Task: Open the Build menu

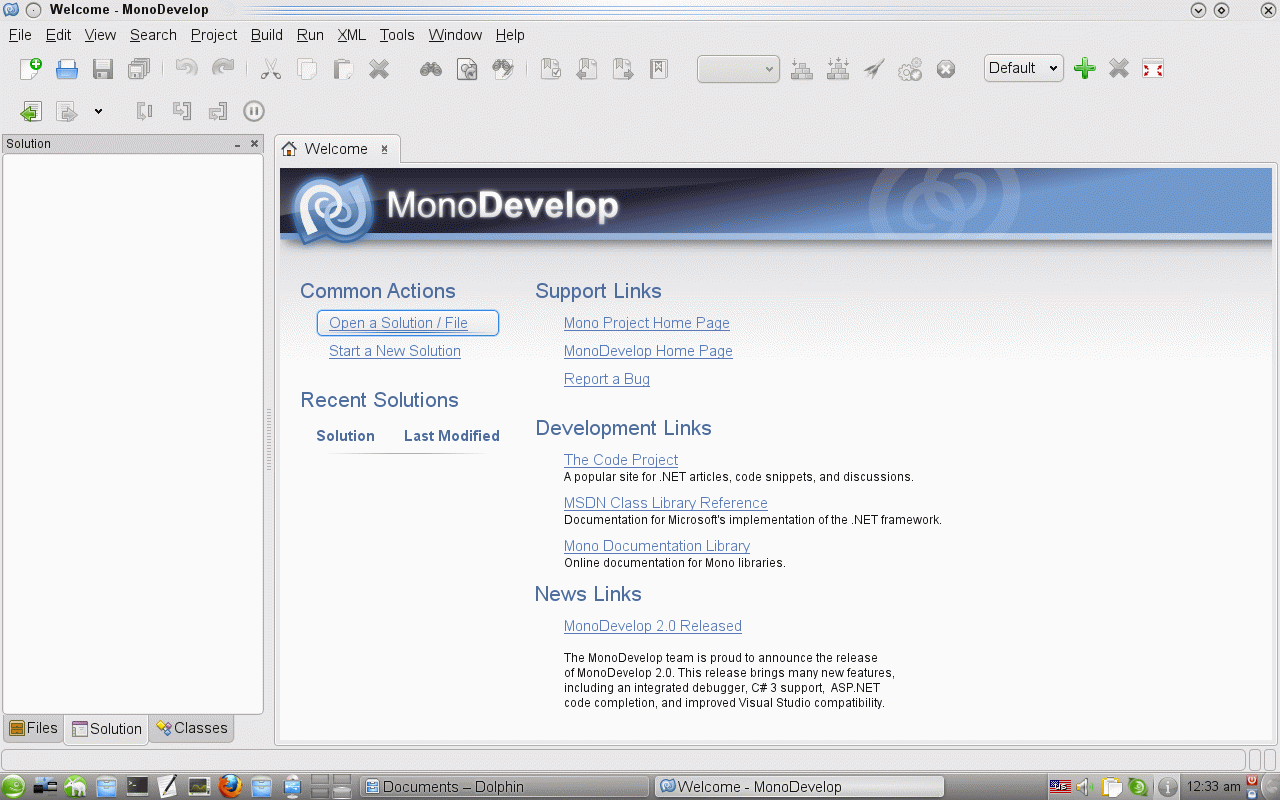Action: pos(267,35)
